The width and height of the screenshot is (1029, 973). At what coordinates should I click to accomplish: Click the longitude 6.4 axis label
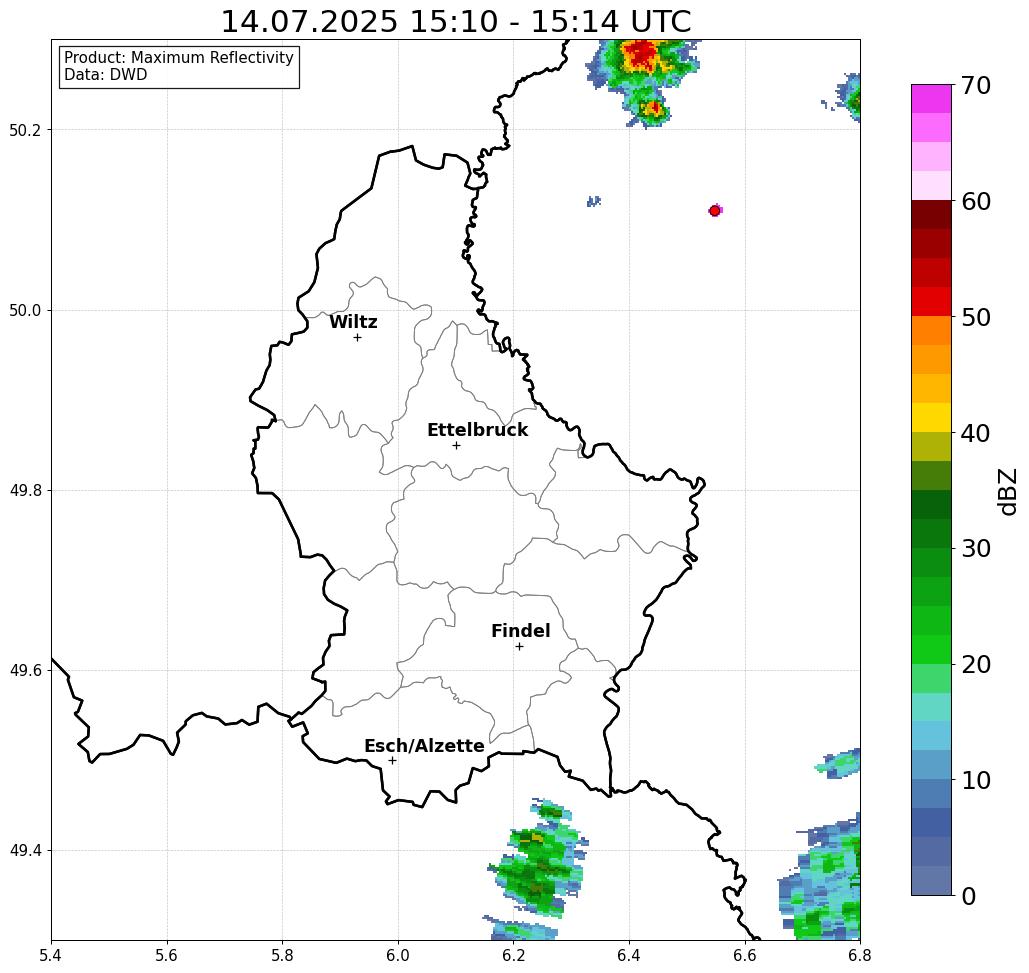click(x=629, y=955)
